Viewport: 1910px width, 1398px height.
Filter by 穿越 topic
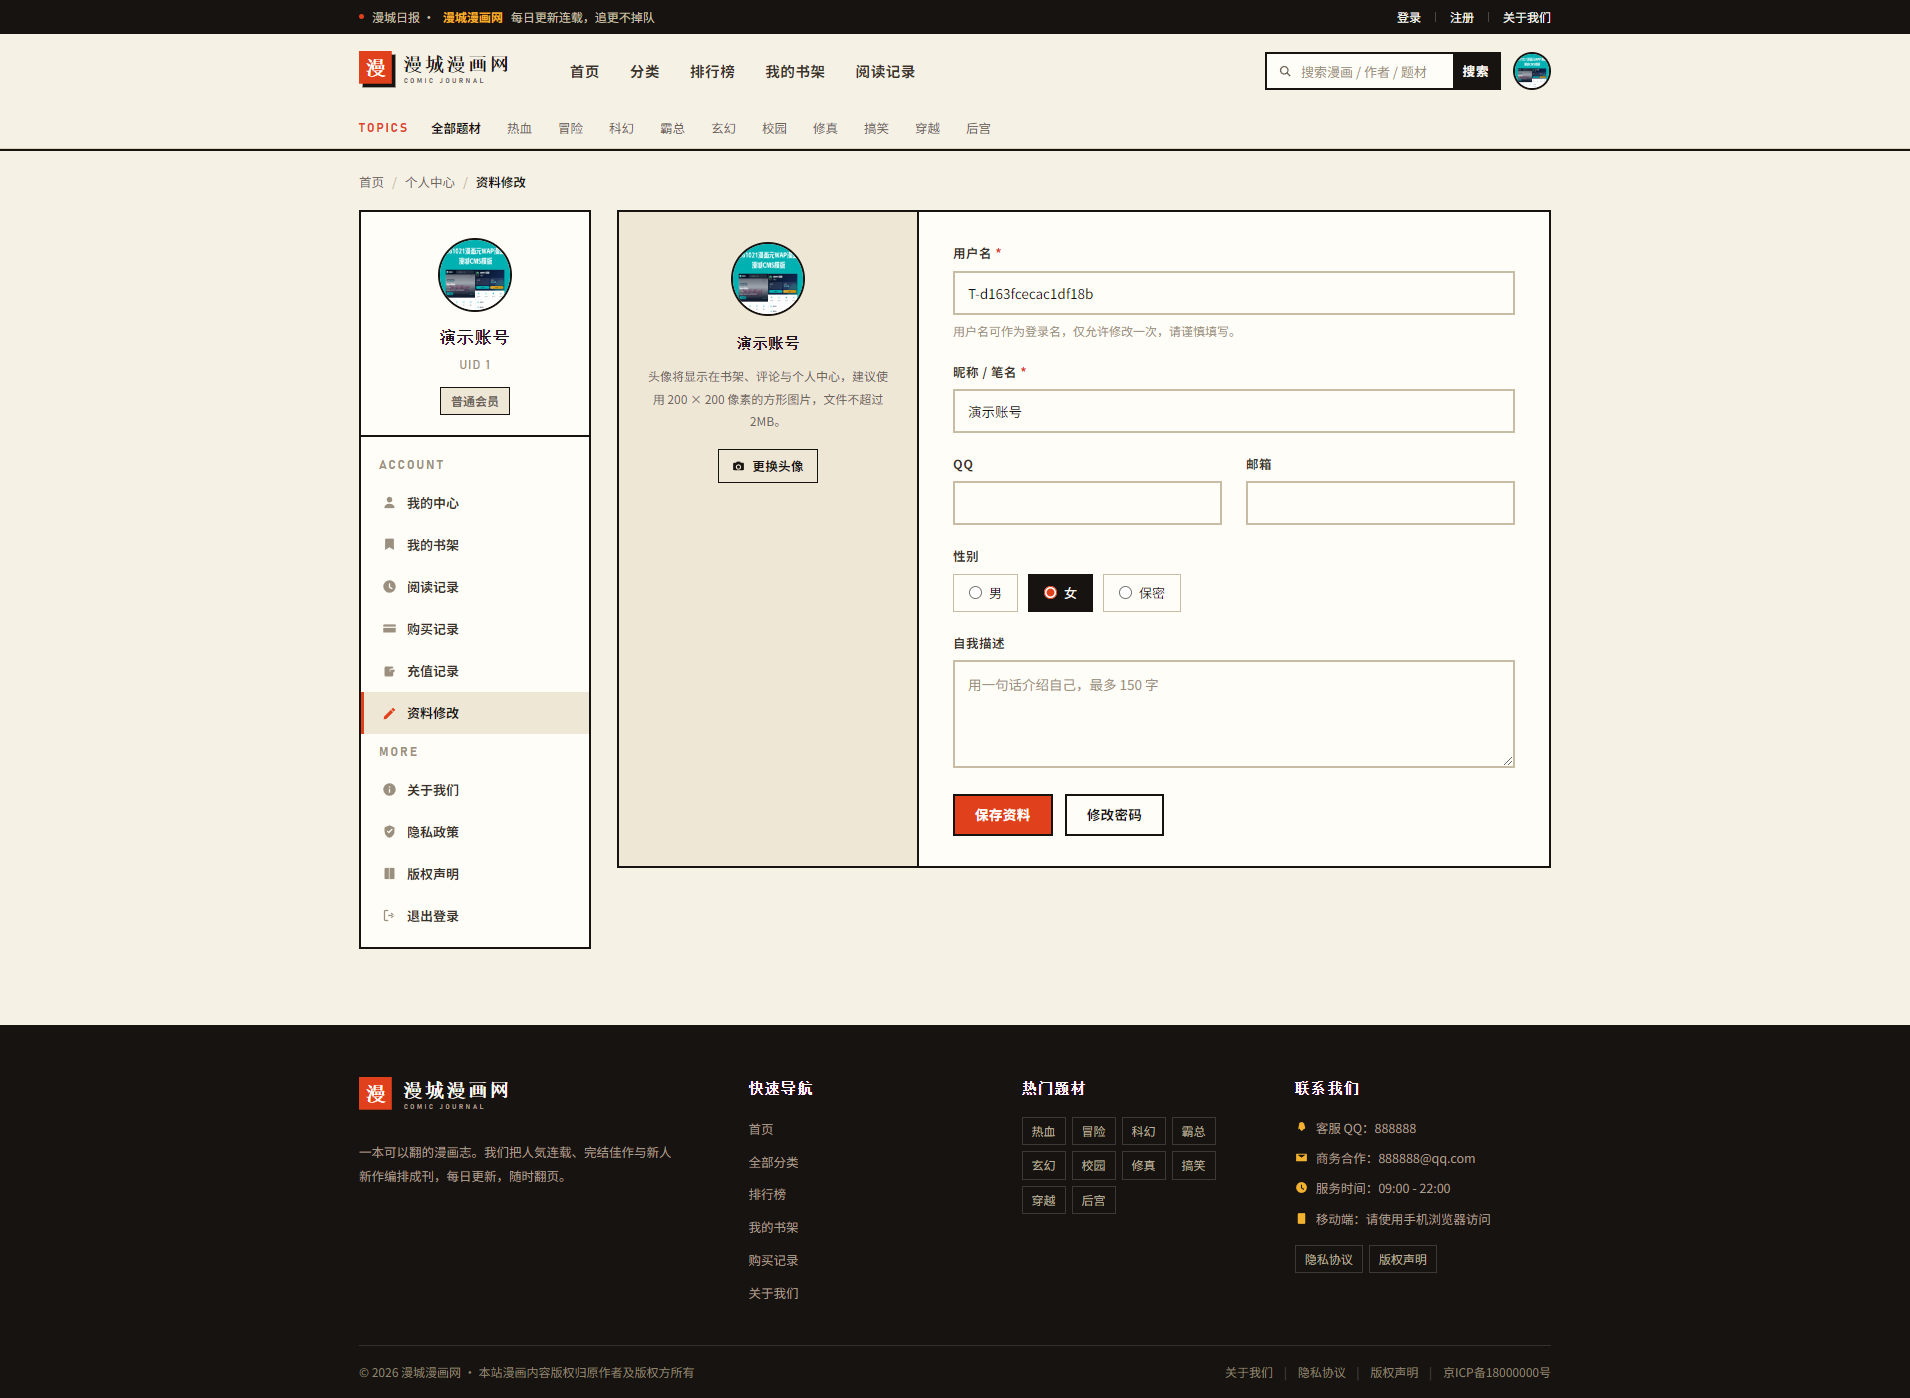tap(927, 129)
